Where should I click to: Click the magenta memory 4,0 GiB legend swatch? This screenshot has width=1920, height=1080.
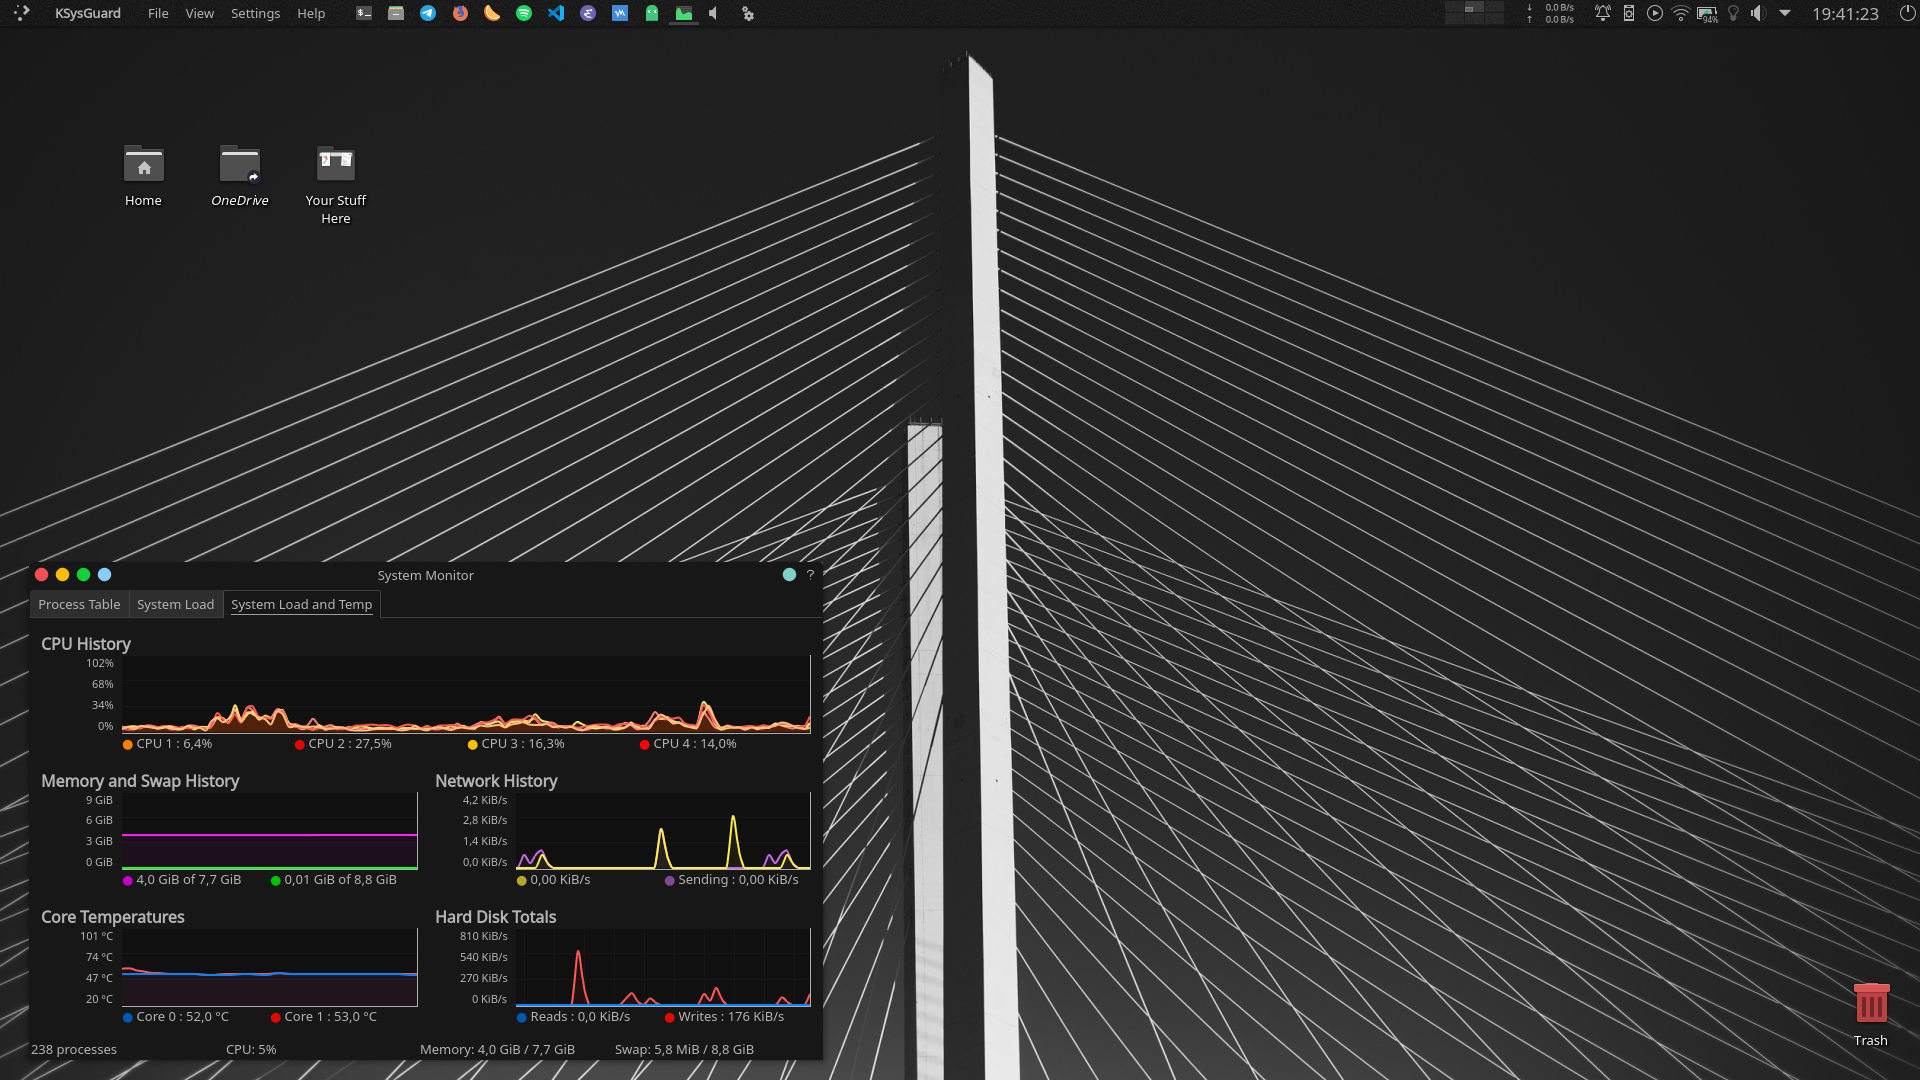[x=127, y=880]
